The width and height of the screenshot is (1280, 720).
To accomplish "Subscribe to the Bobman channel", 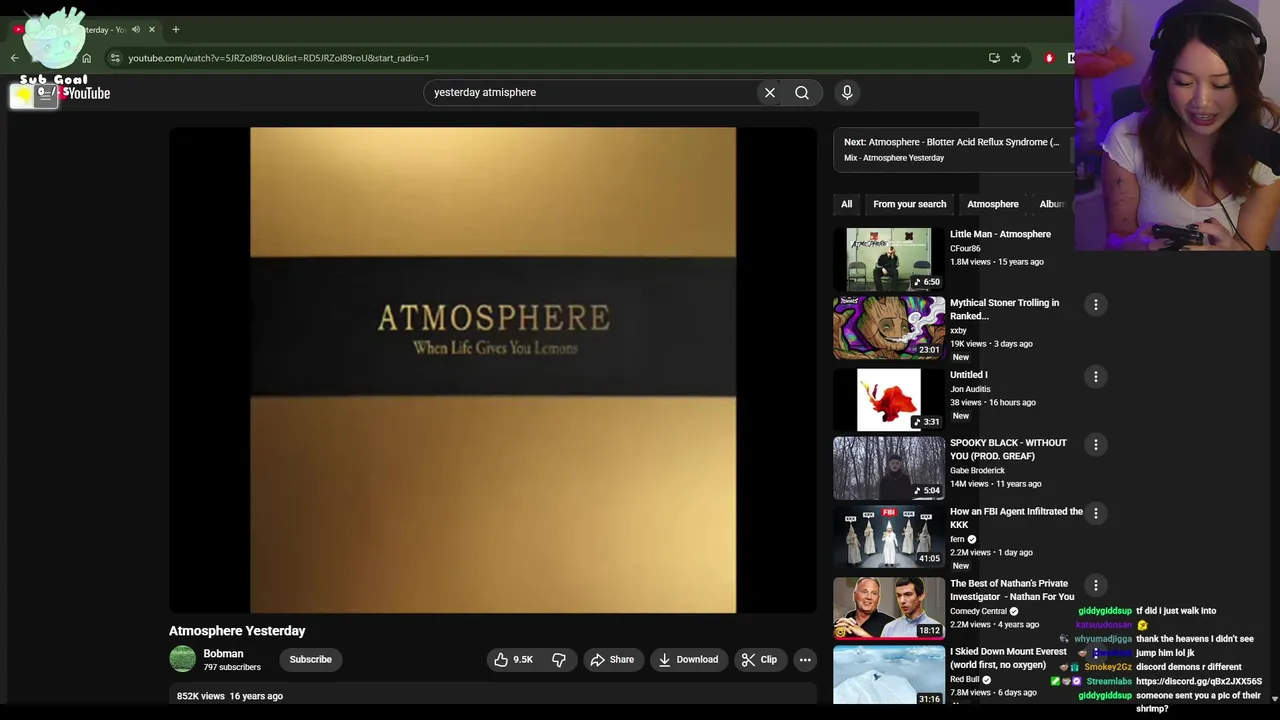I will coord(310,659).
